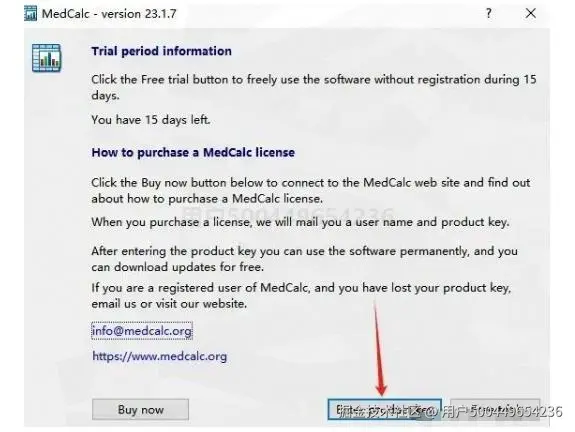Click the highlighted button under the red arrow

(x=385, y=409)
